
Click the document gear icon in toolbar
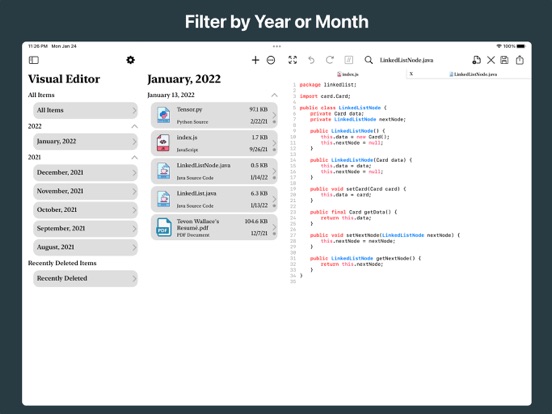click(476, 60)
